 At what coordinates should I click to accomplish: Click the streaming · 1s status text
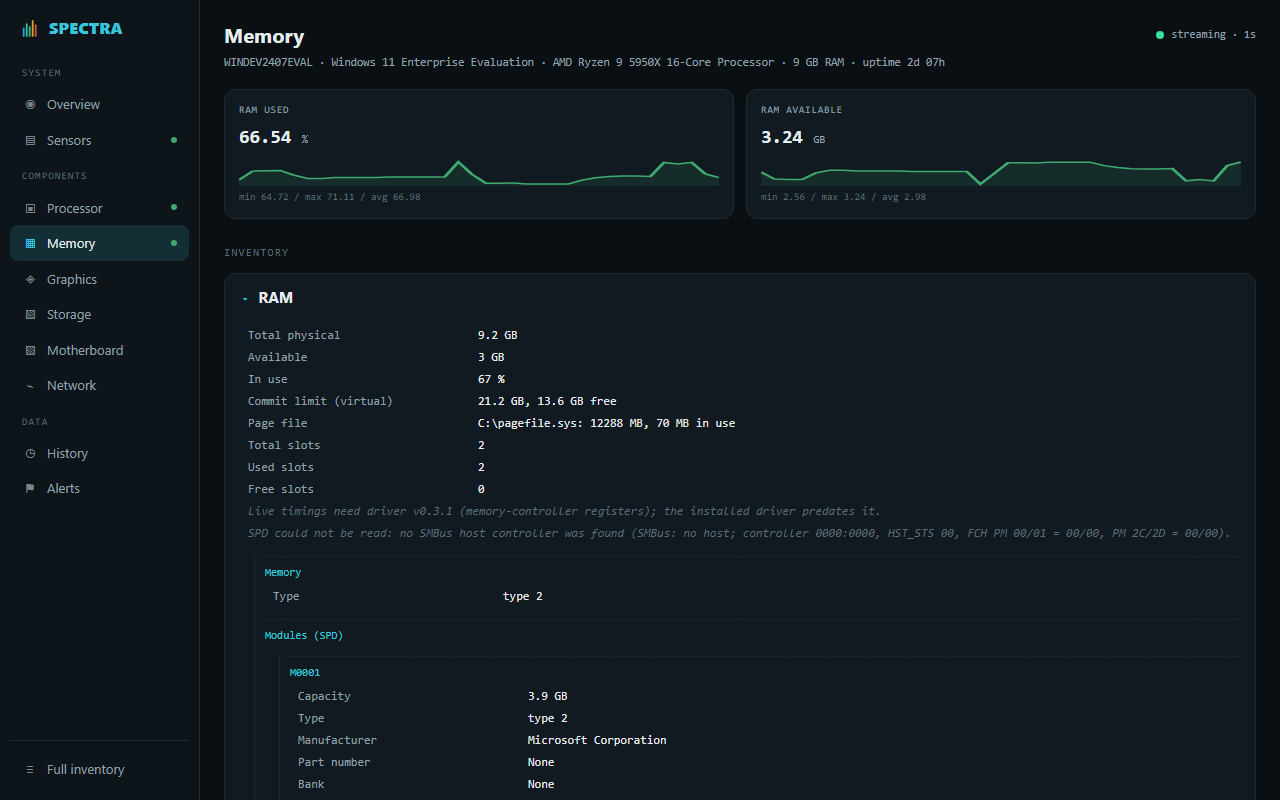coord(1213,35)
